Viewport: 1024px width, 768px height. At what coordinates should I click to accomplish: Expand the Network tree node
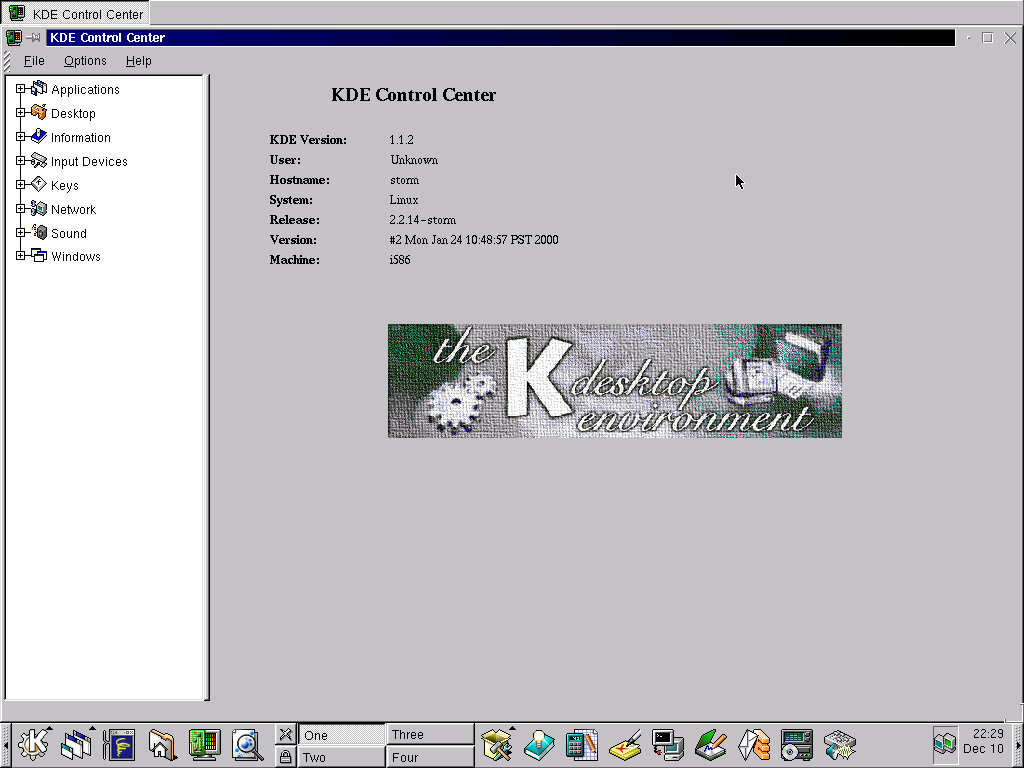[20, 209]
